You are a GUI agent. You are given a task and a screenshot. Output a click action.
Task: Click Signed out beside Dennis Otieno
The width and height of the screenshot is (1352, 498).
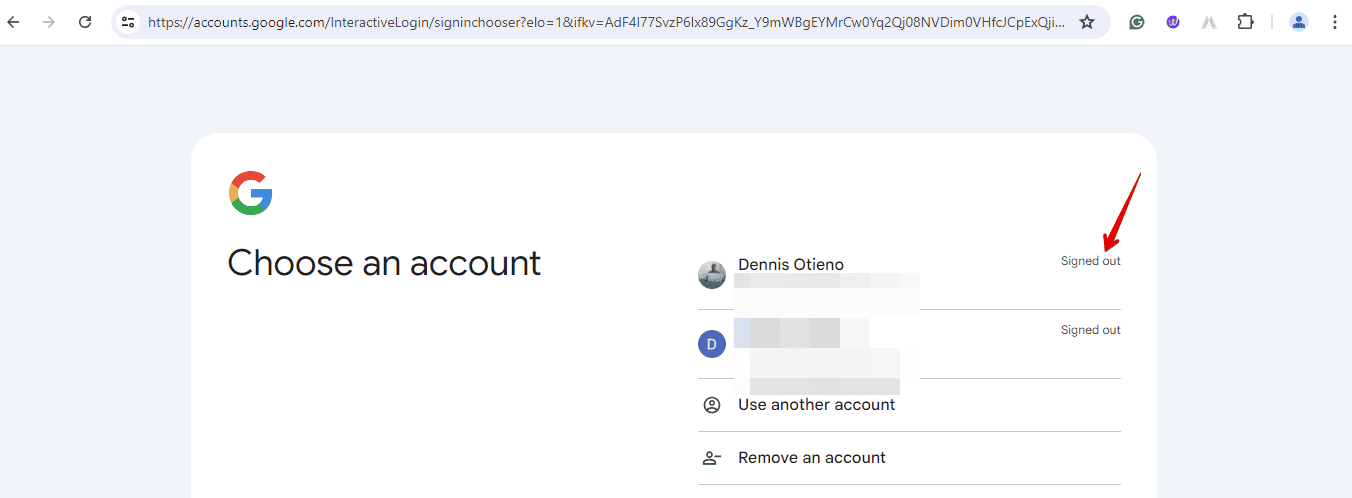1091,261
